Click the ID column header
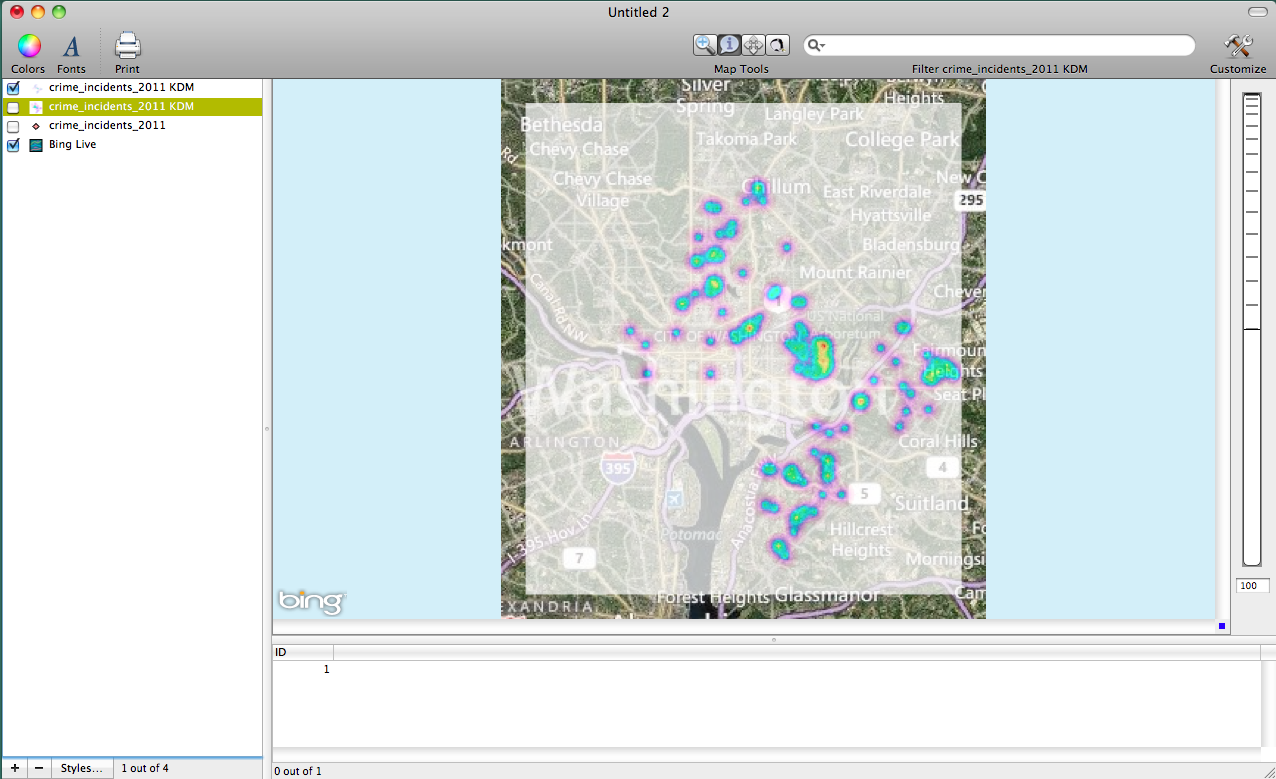 point(303,652)
